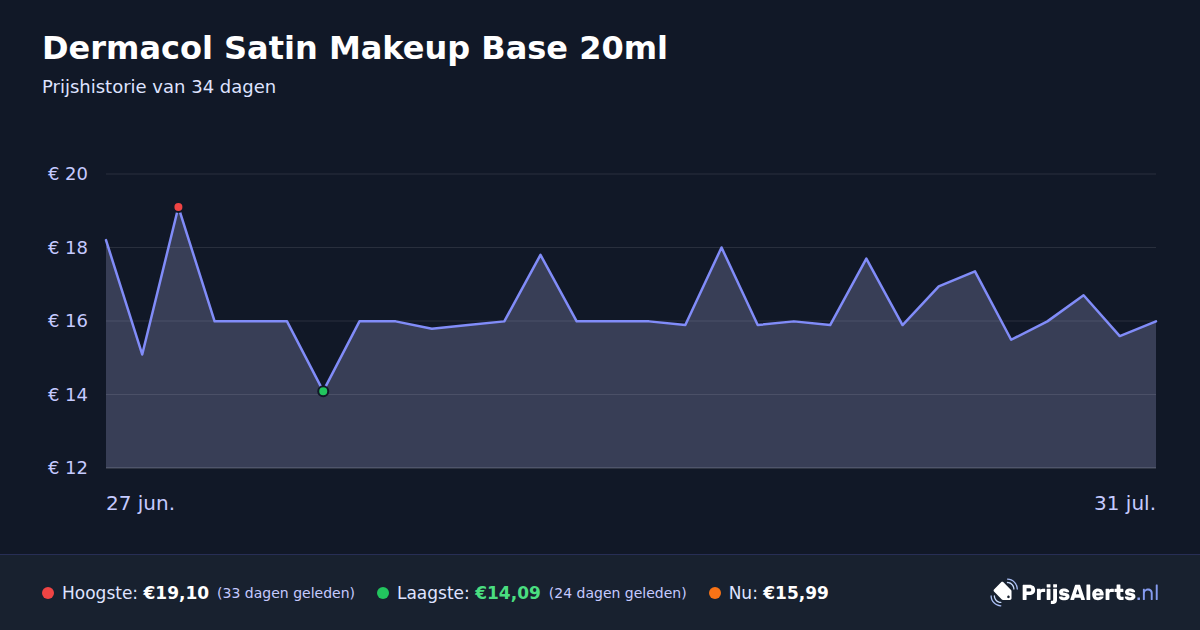Click the € 18 axis label
Viewport: 1200px width, 630px height.
[68, 248]
